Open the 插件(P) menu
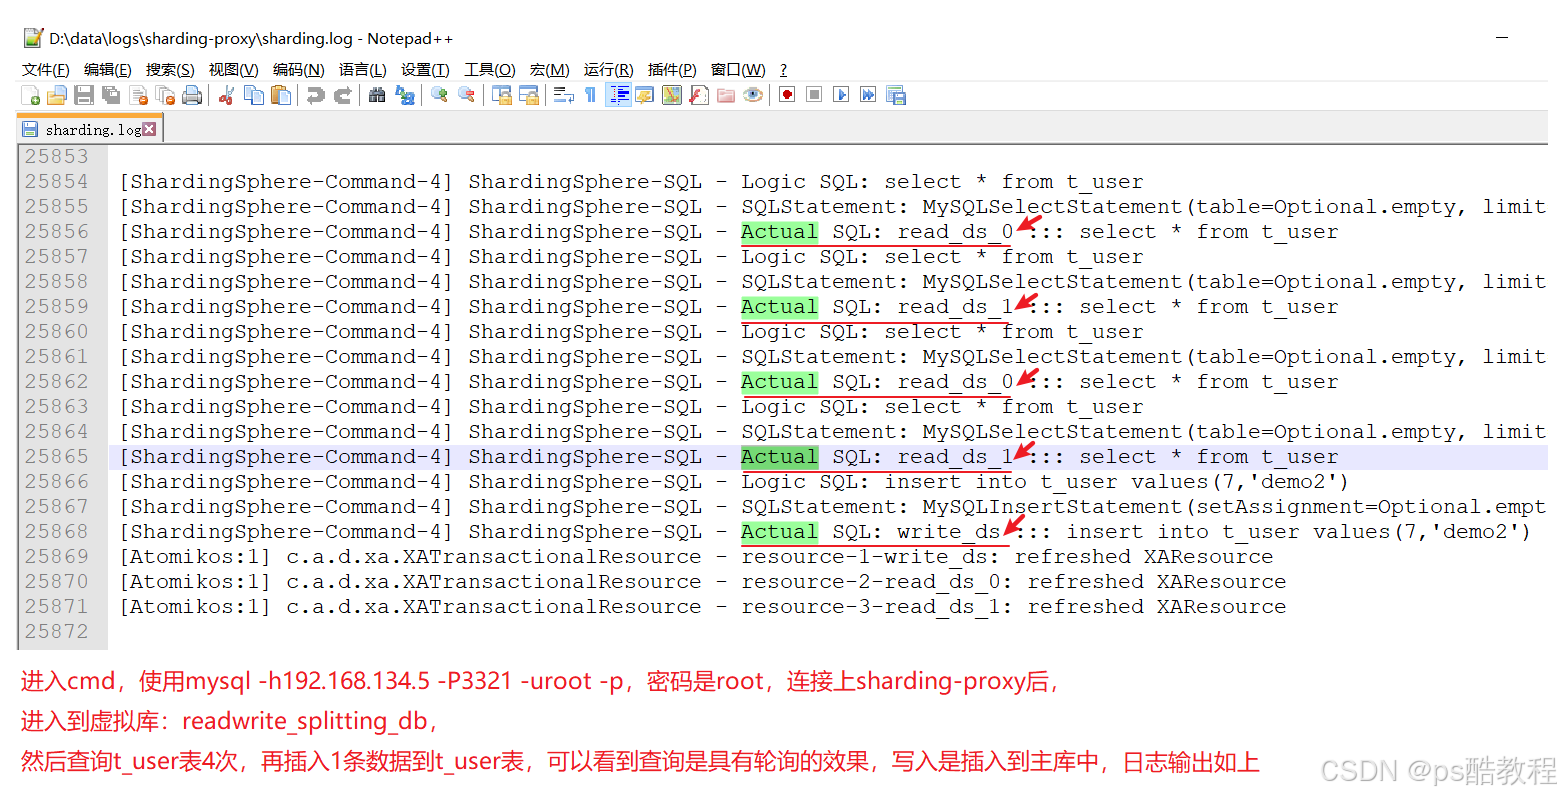1561x798 pixels. coord(672,69)
